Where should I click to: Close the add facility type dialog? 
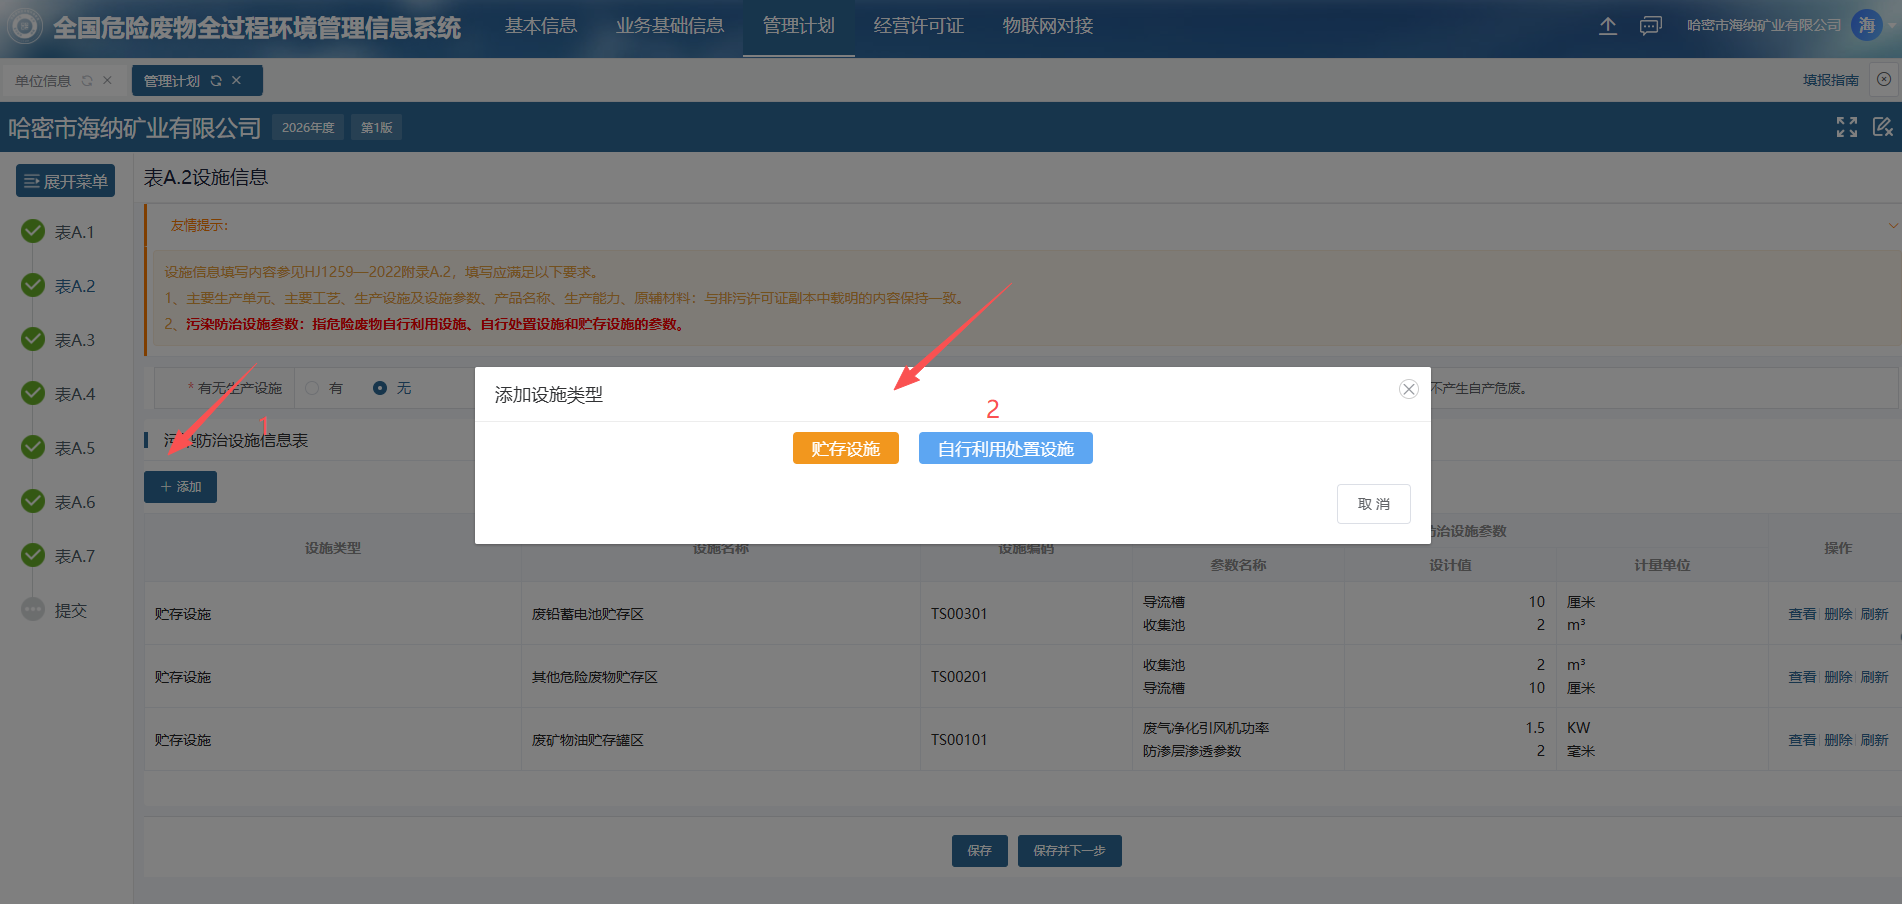coord(1408,389)
